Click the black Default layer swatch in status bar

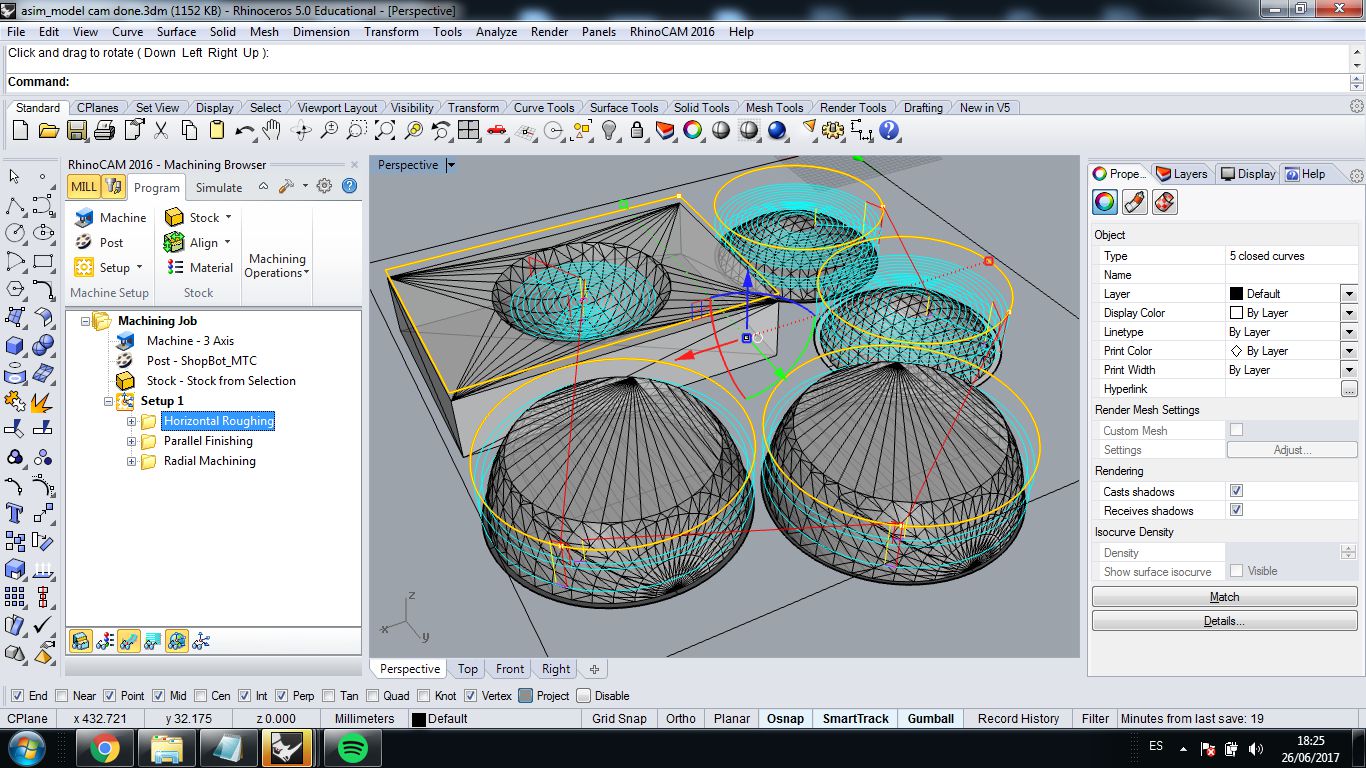click(418, 719)
